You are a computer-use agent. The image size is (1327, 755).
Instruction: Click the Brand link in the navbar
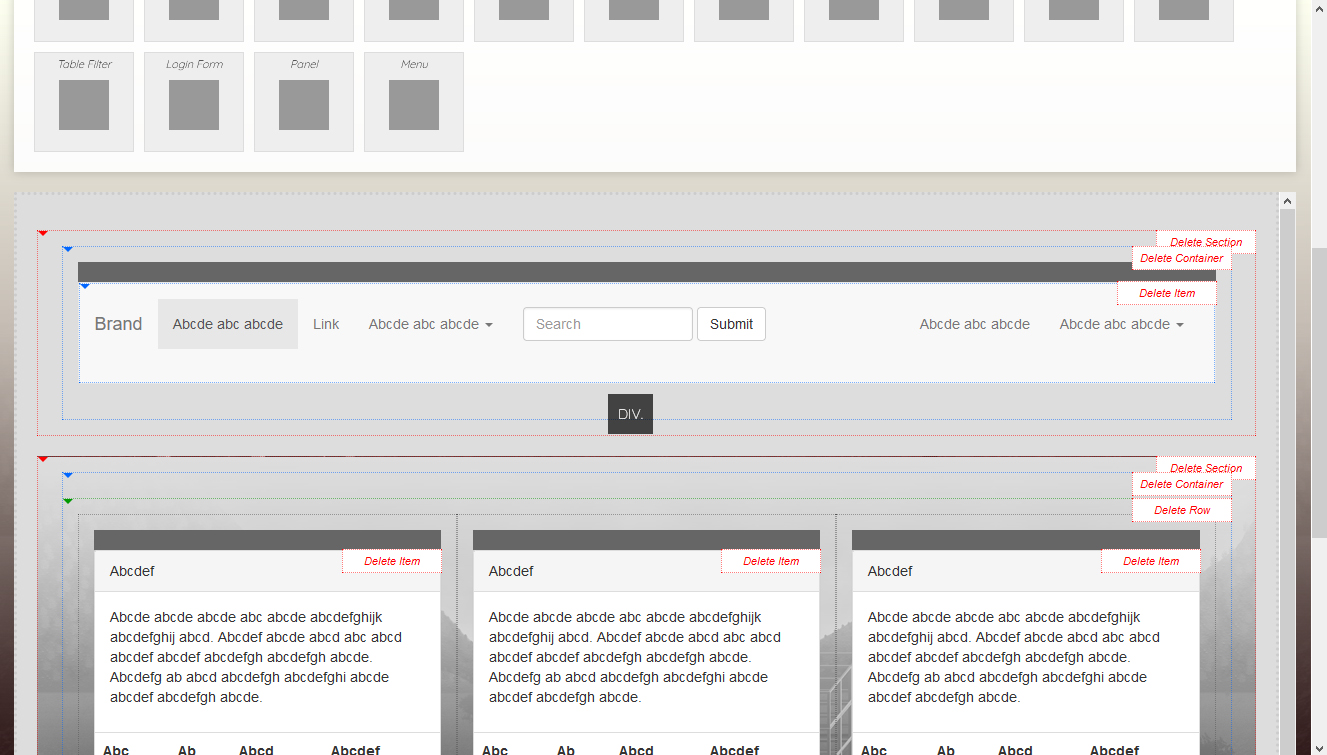click(118, 324)
